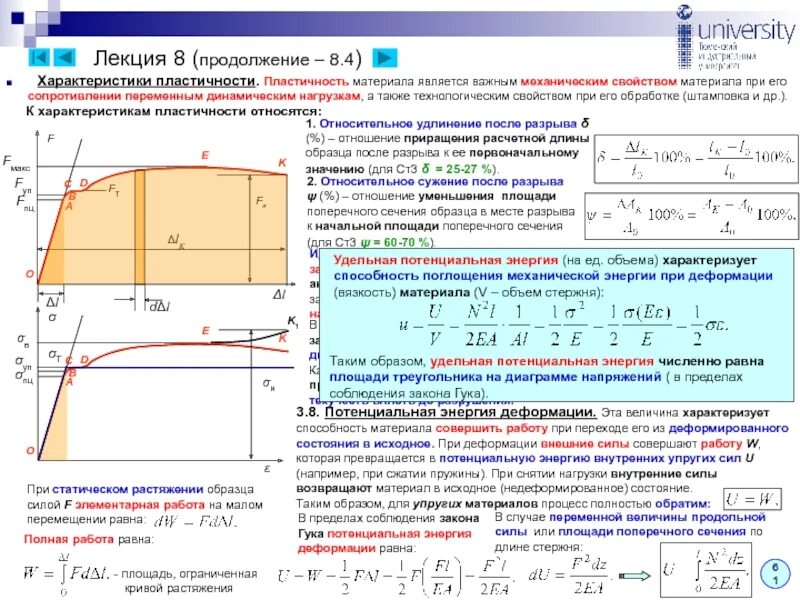Click the ψ contraction formula box
Image resolution: width=800 pixels, height=600 pixels.
pyautogui.click(x=691, y=216)
